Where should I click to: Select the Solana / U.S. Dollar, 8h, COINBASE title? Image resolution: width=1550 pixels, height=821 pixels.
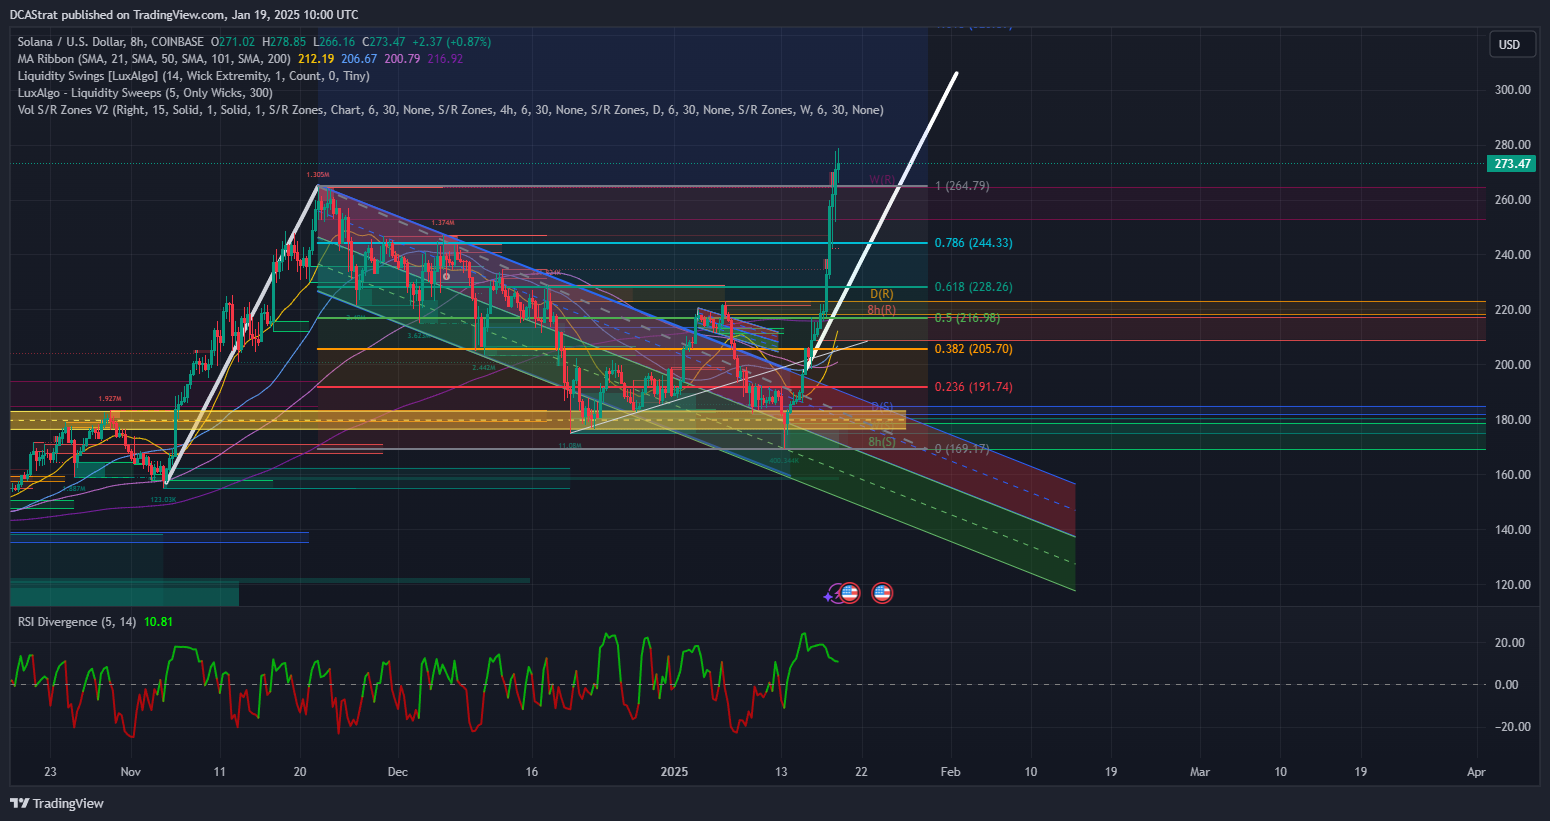coord(110,42)
